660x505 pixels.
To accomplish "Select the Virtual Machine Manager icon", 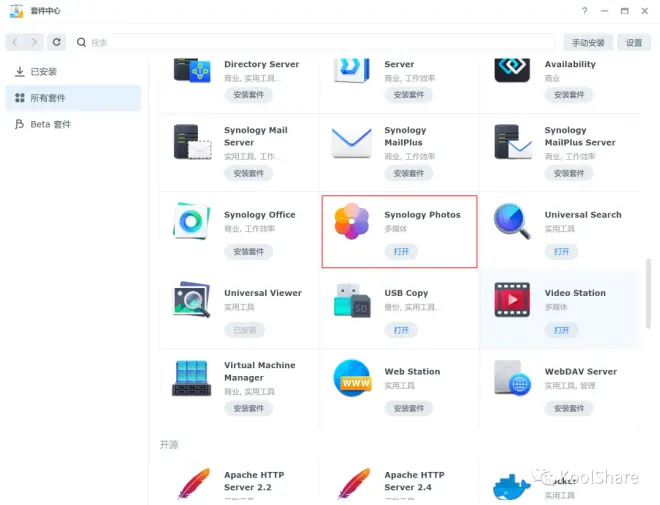I will click(192, 378).
